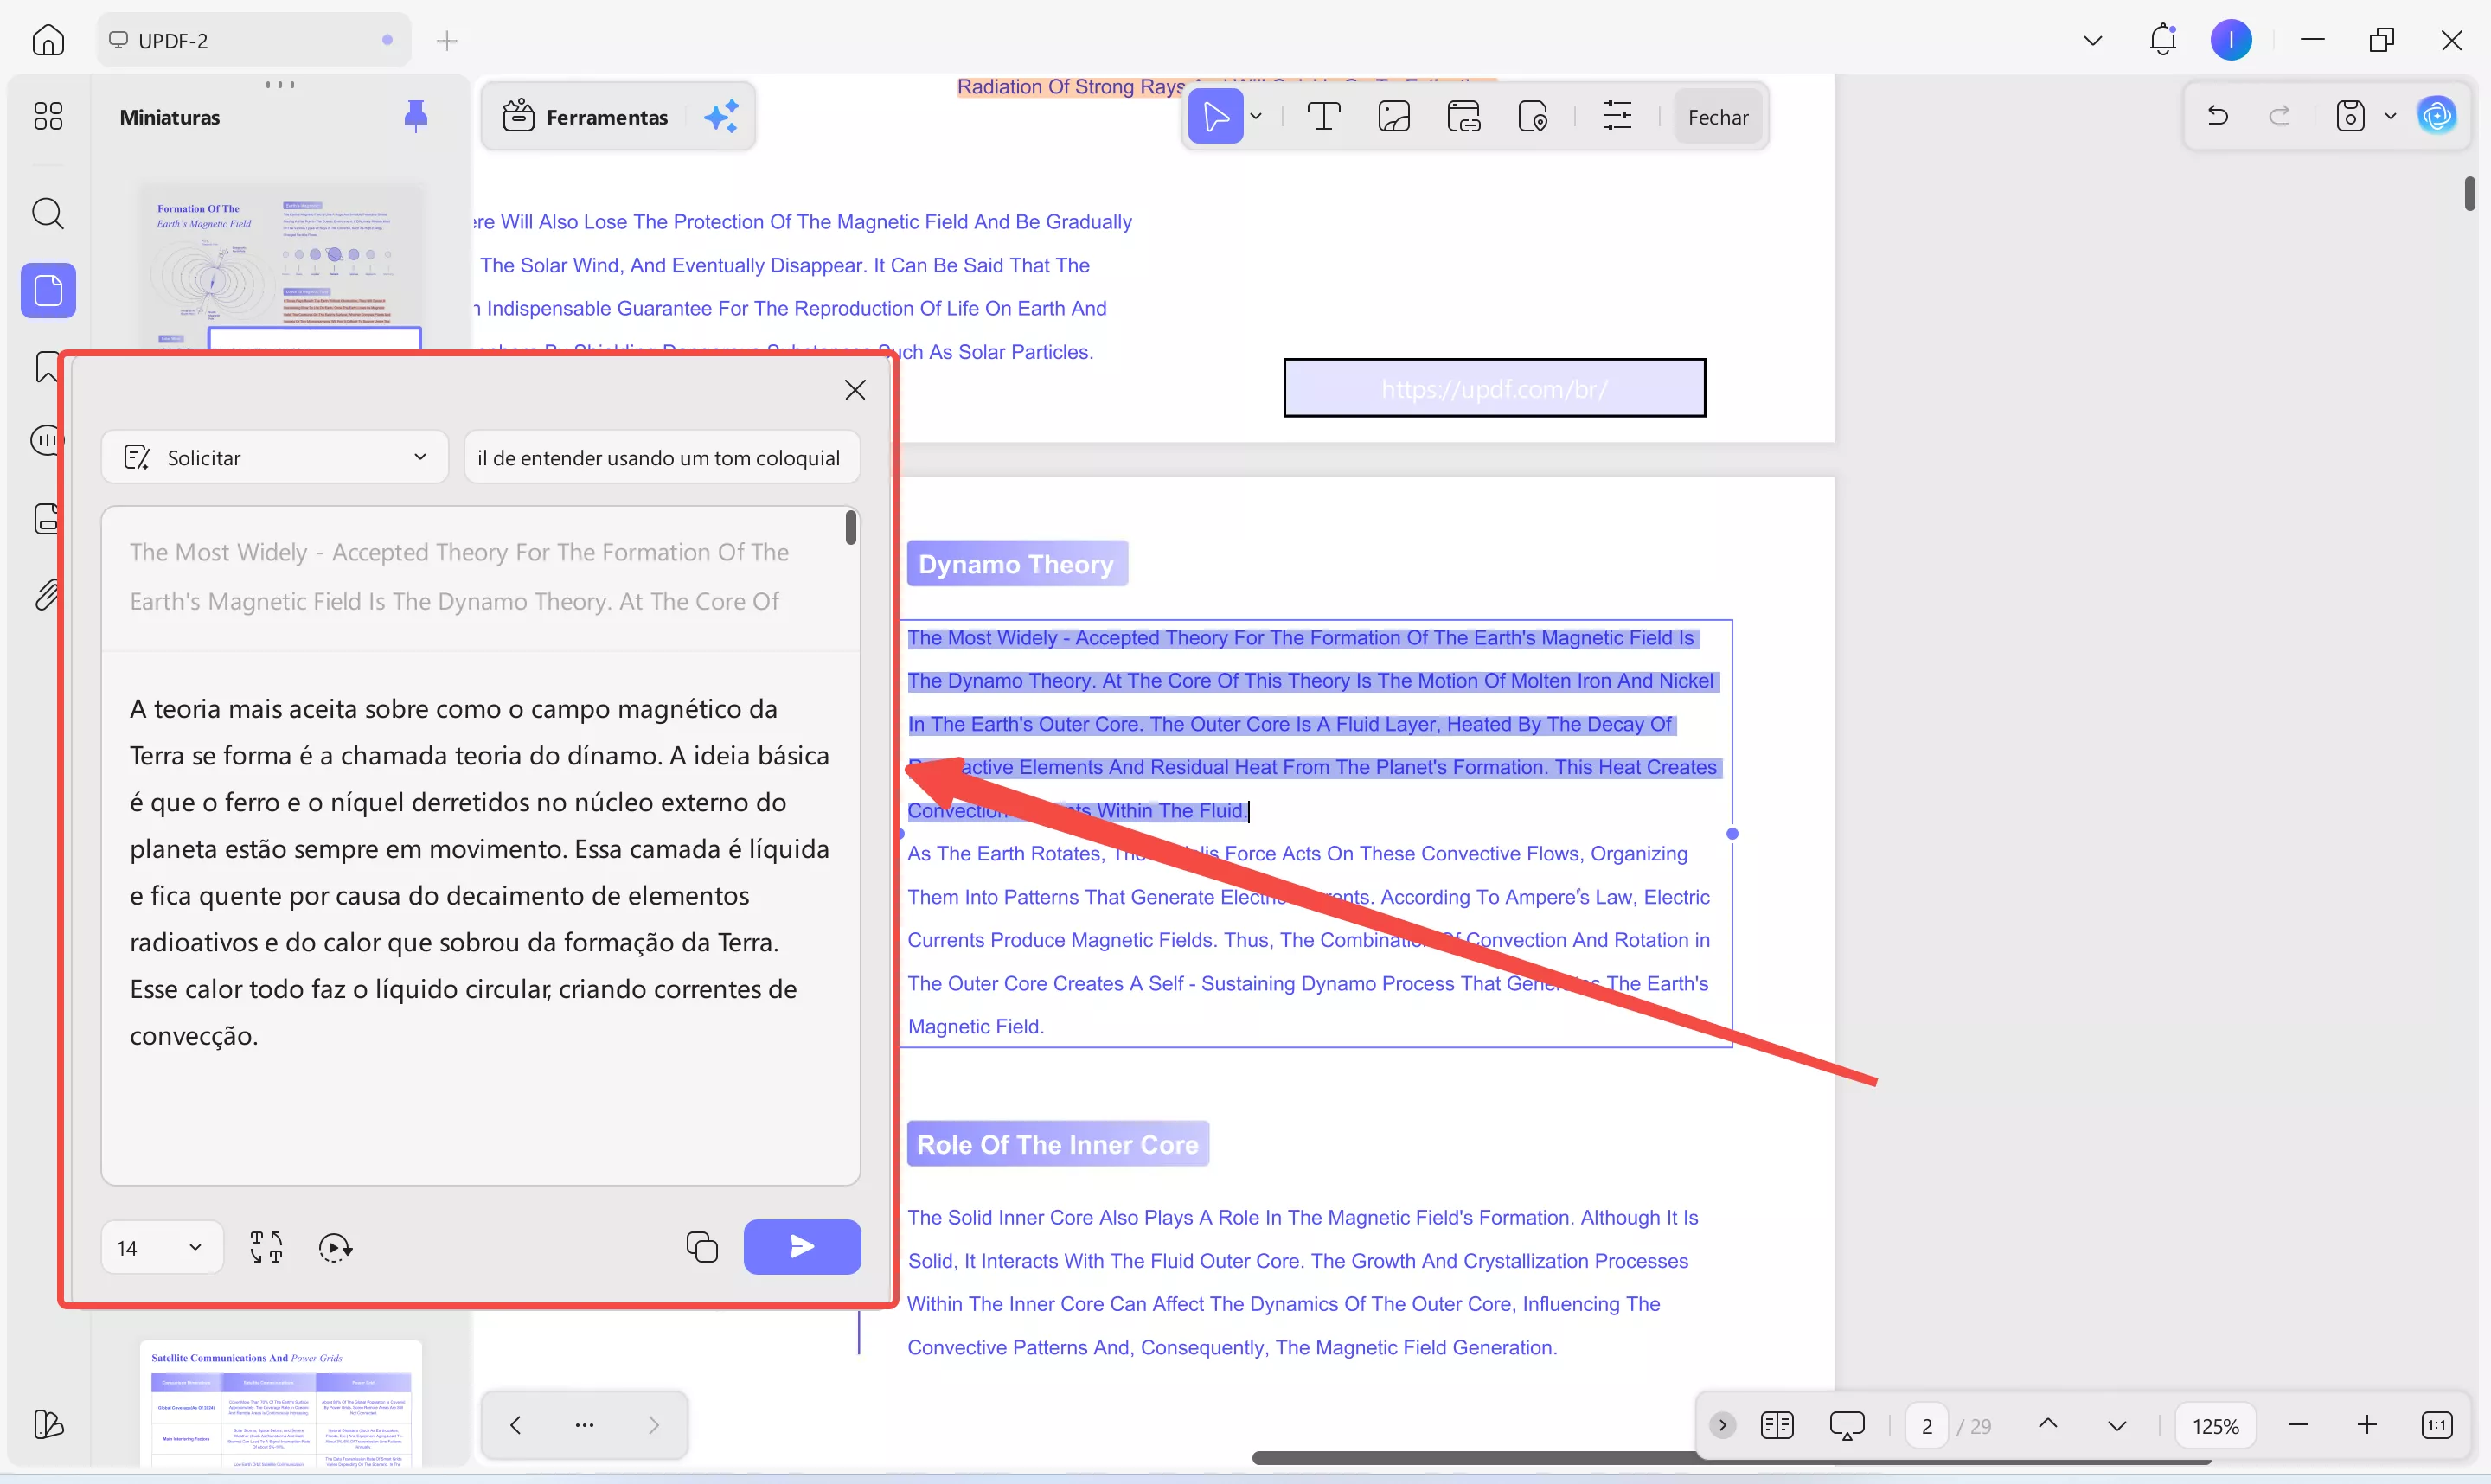This screenshot has width=2491, height=1484.
Task: Select the link annotation tool
Action: 1463,115
